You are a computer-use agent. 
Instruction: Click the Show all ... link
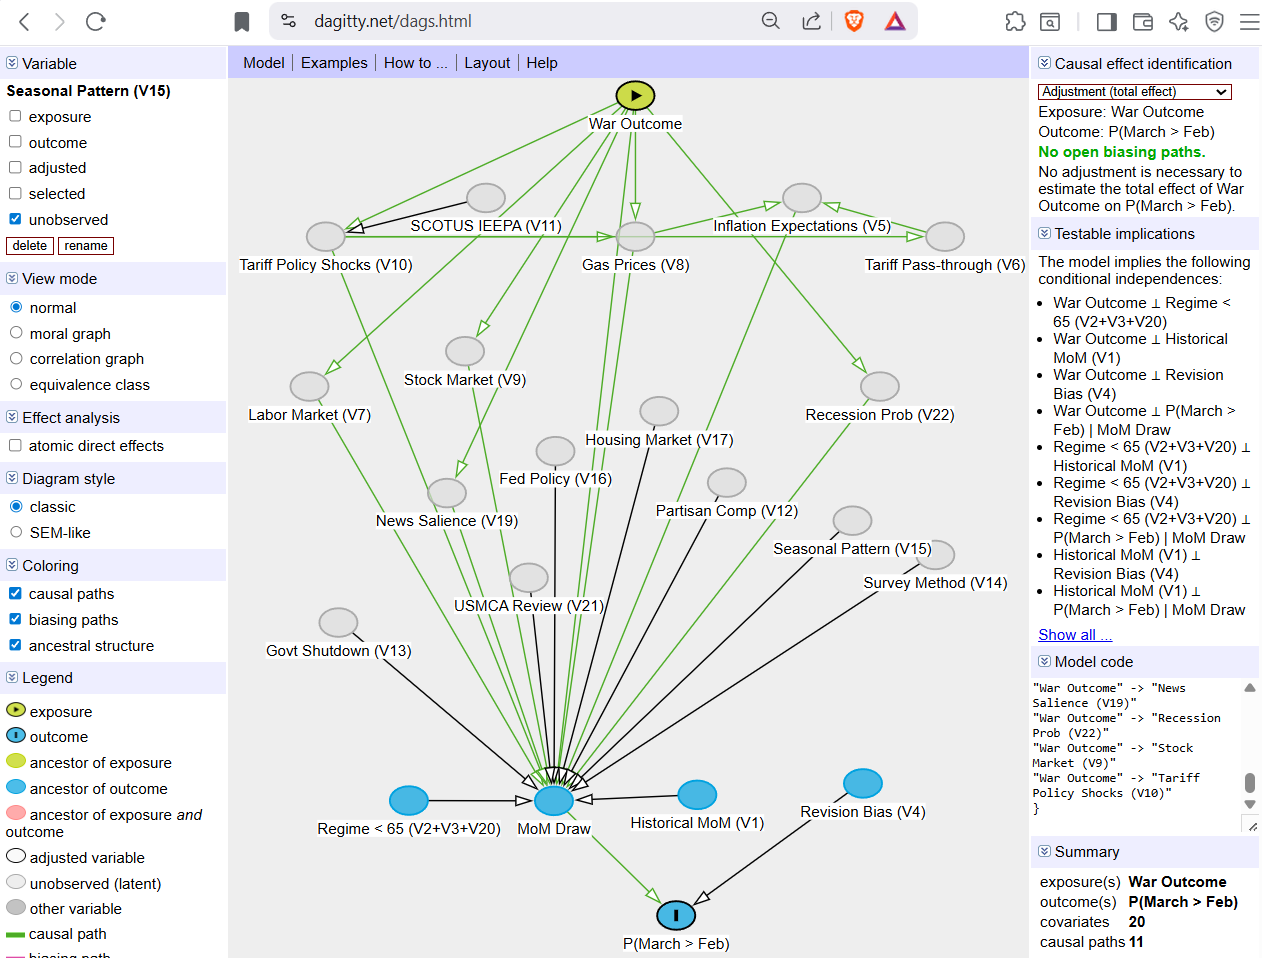click(1074, 635)
